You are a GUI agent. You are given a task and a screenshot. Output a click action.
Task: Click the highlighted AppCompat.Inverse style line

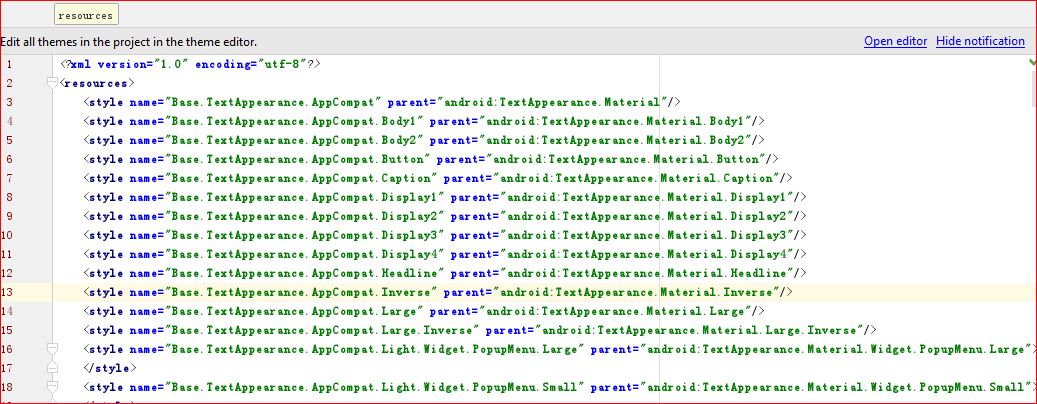(x=438, y=292)
